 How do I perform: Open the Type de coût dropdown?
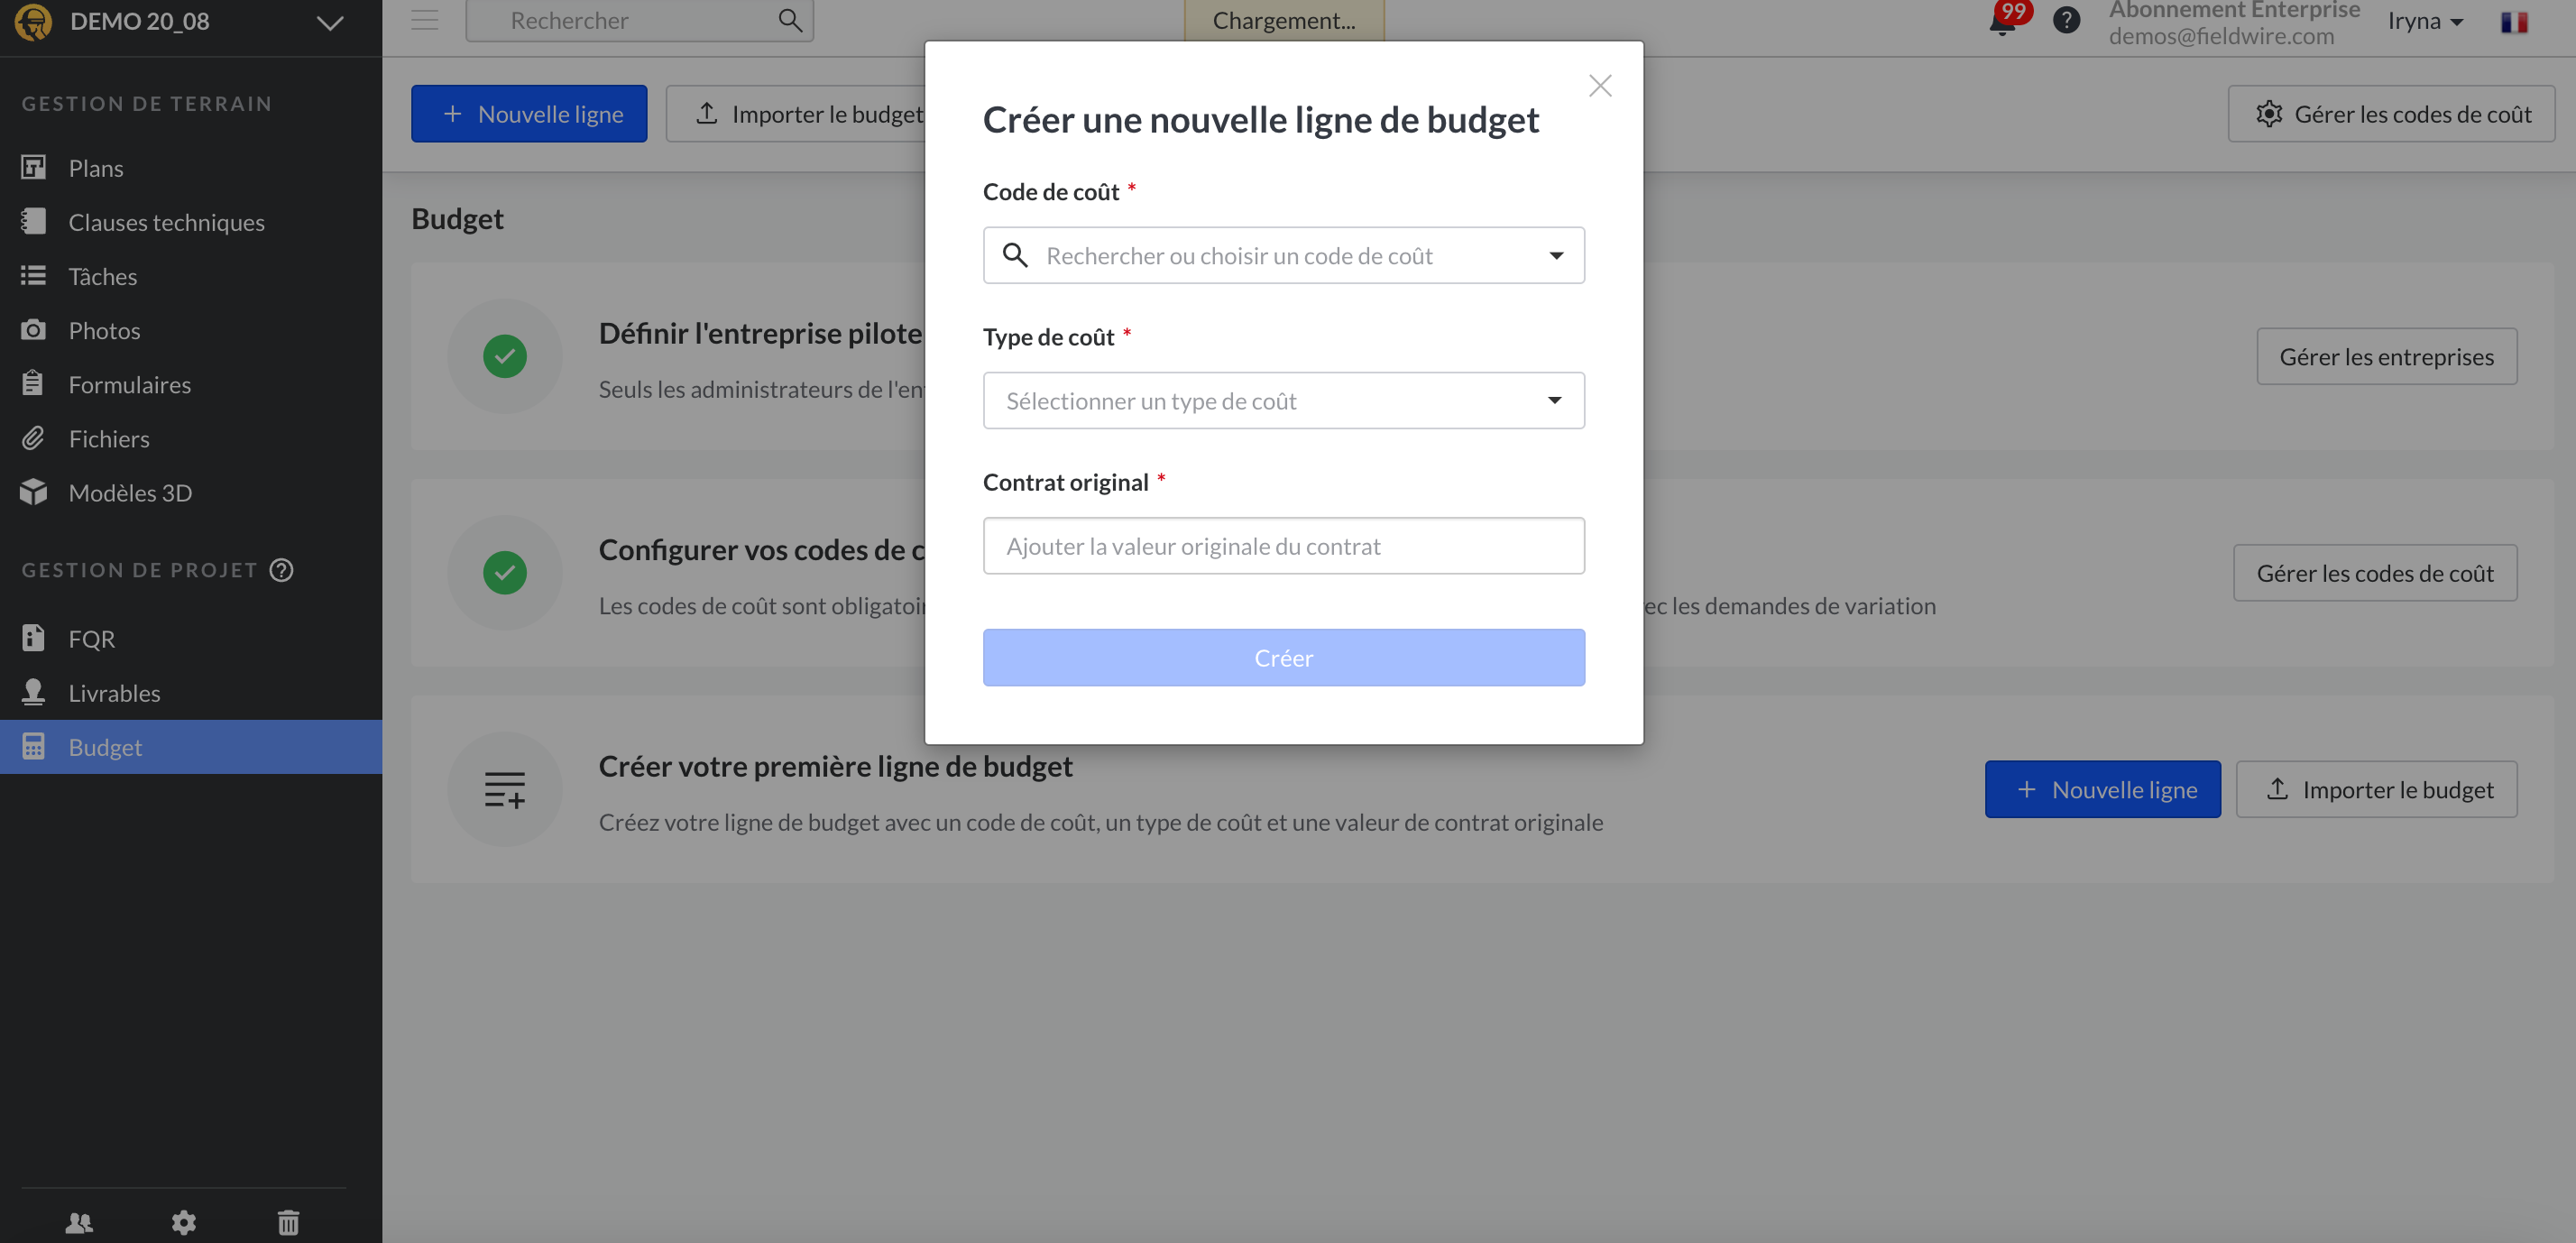coord(1554,401)
